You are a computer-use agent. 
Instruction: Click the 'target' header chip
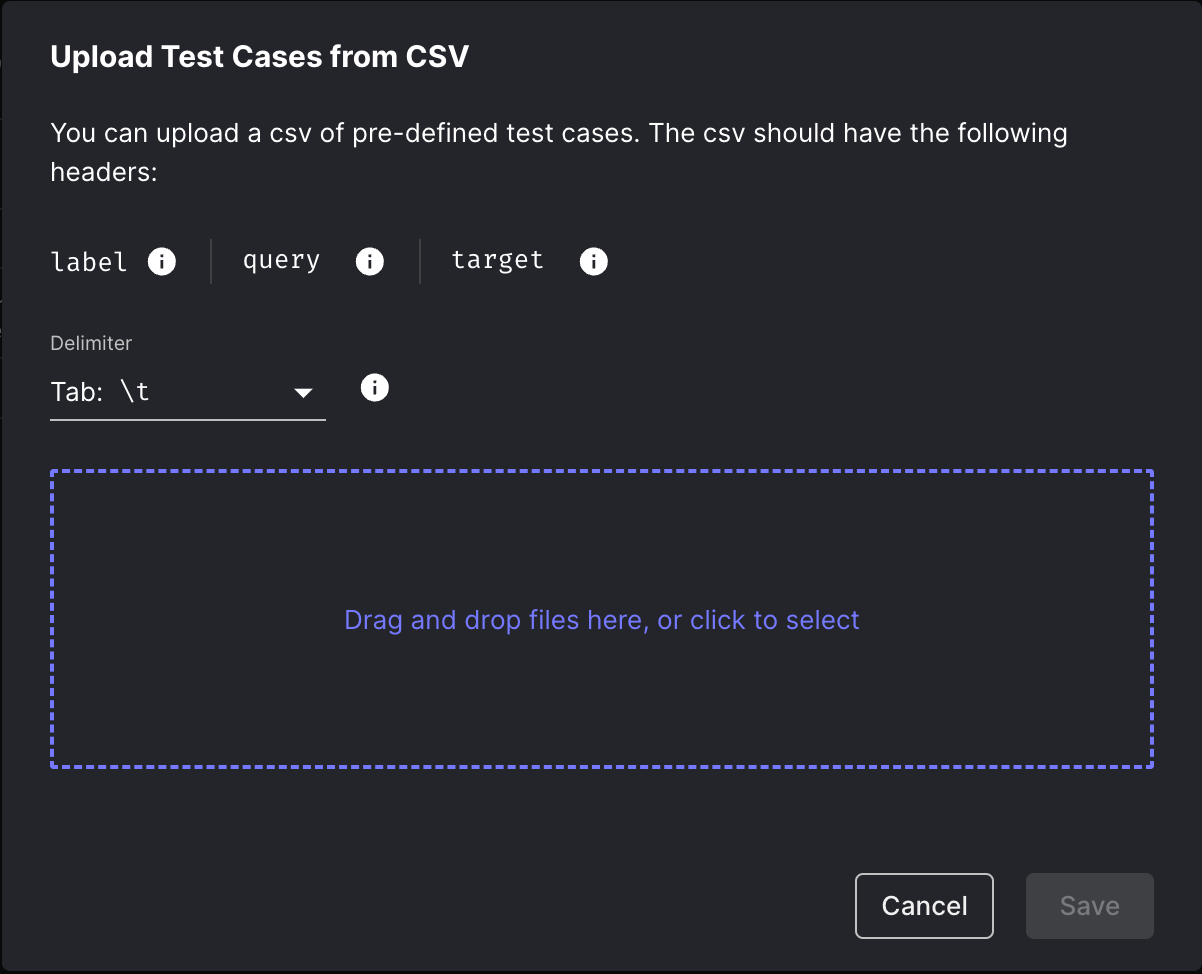click(497, 261)
